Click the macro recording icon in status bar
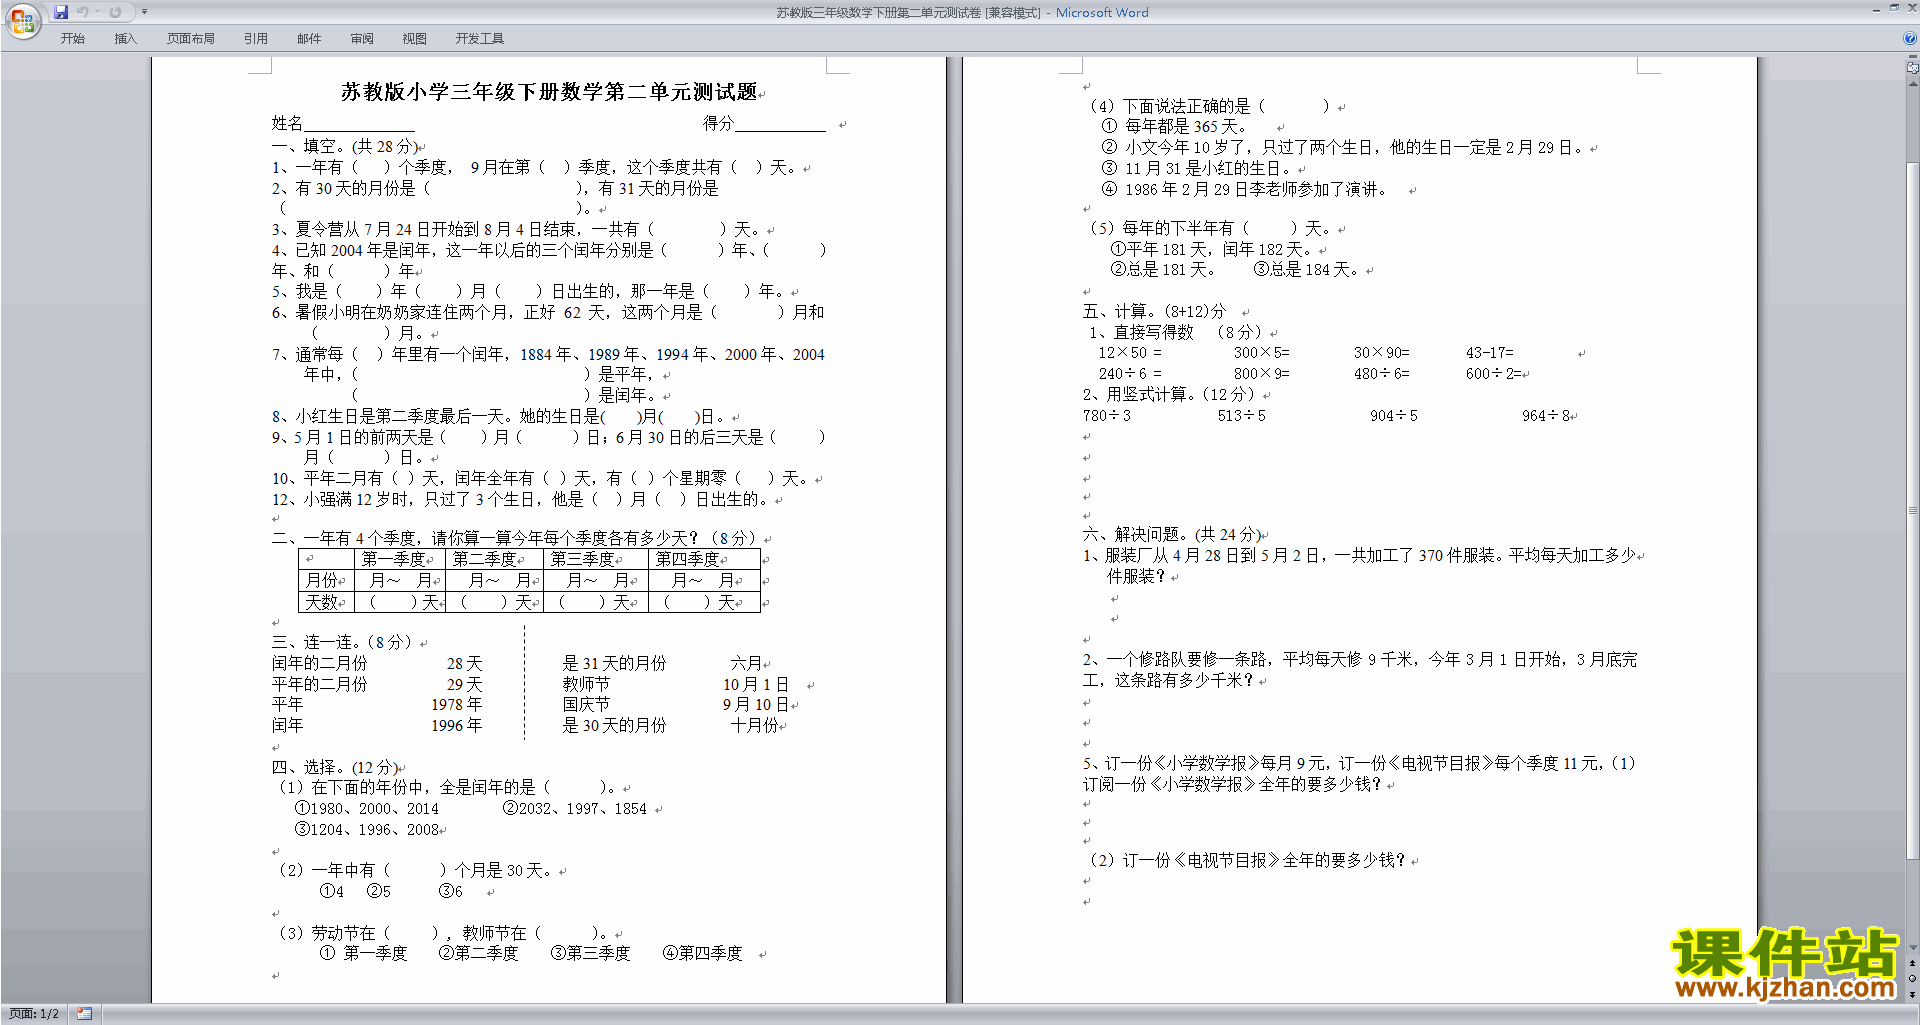The width and height of the screenshot is (1920, 1025). pyautogui.click(x=85, y=1014)
